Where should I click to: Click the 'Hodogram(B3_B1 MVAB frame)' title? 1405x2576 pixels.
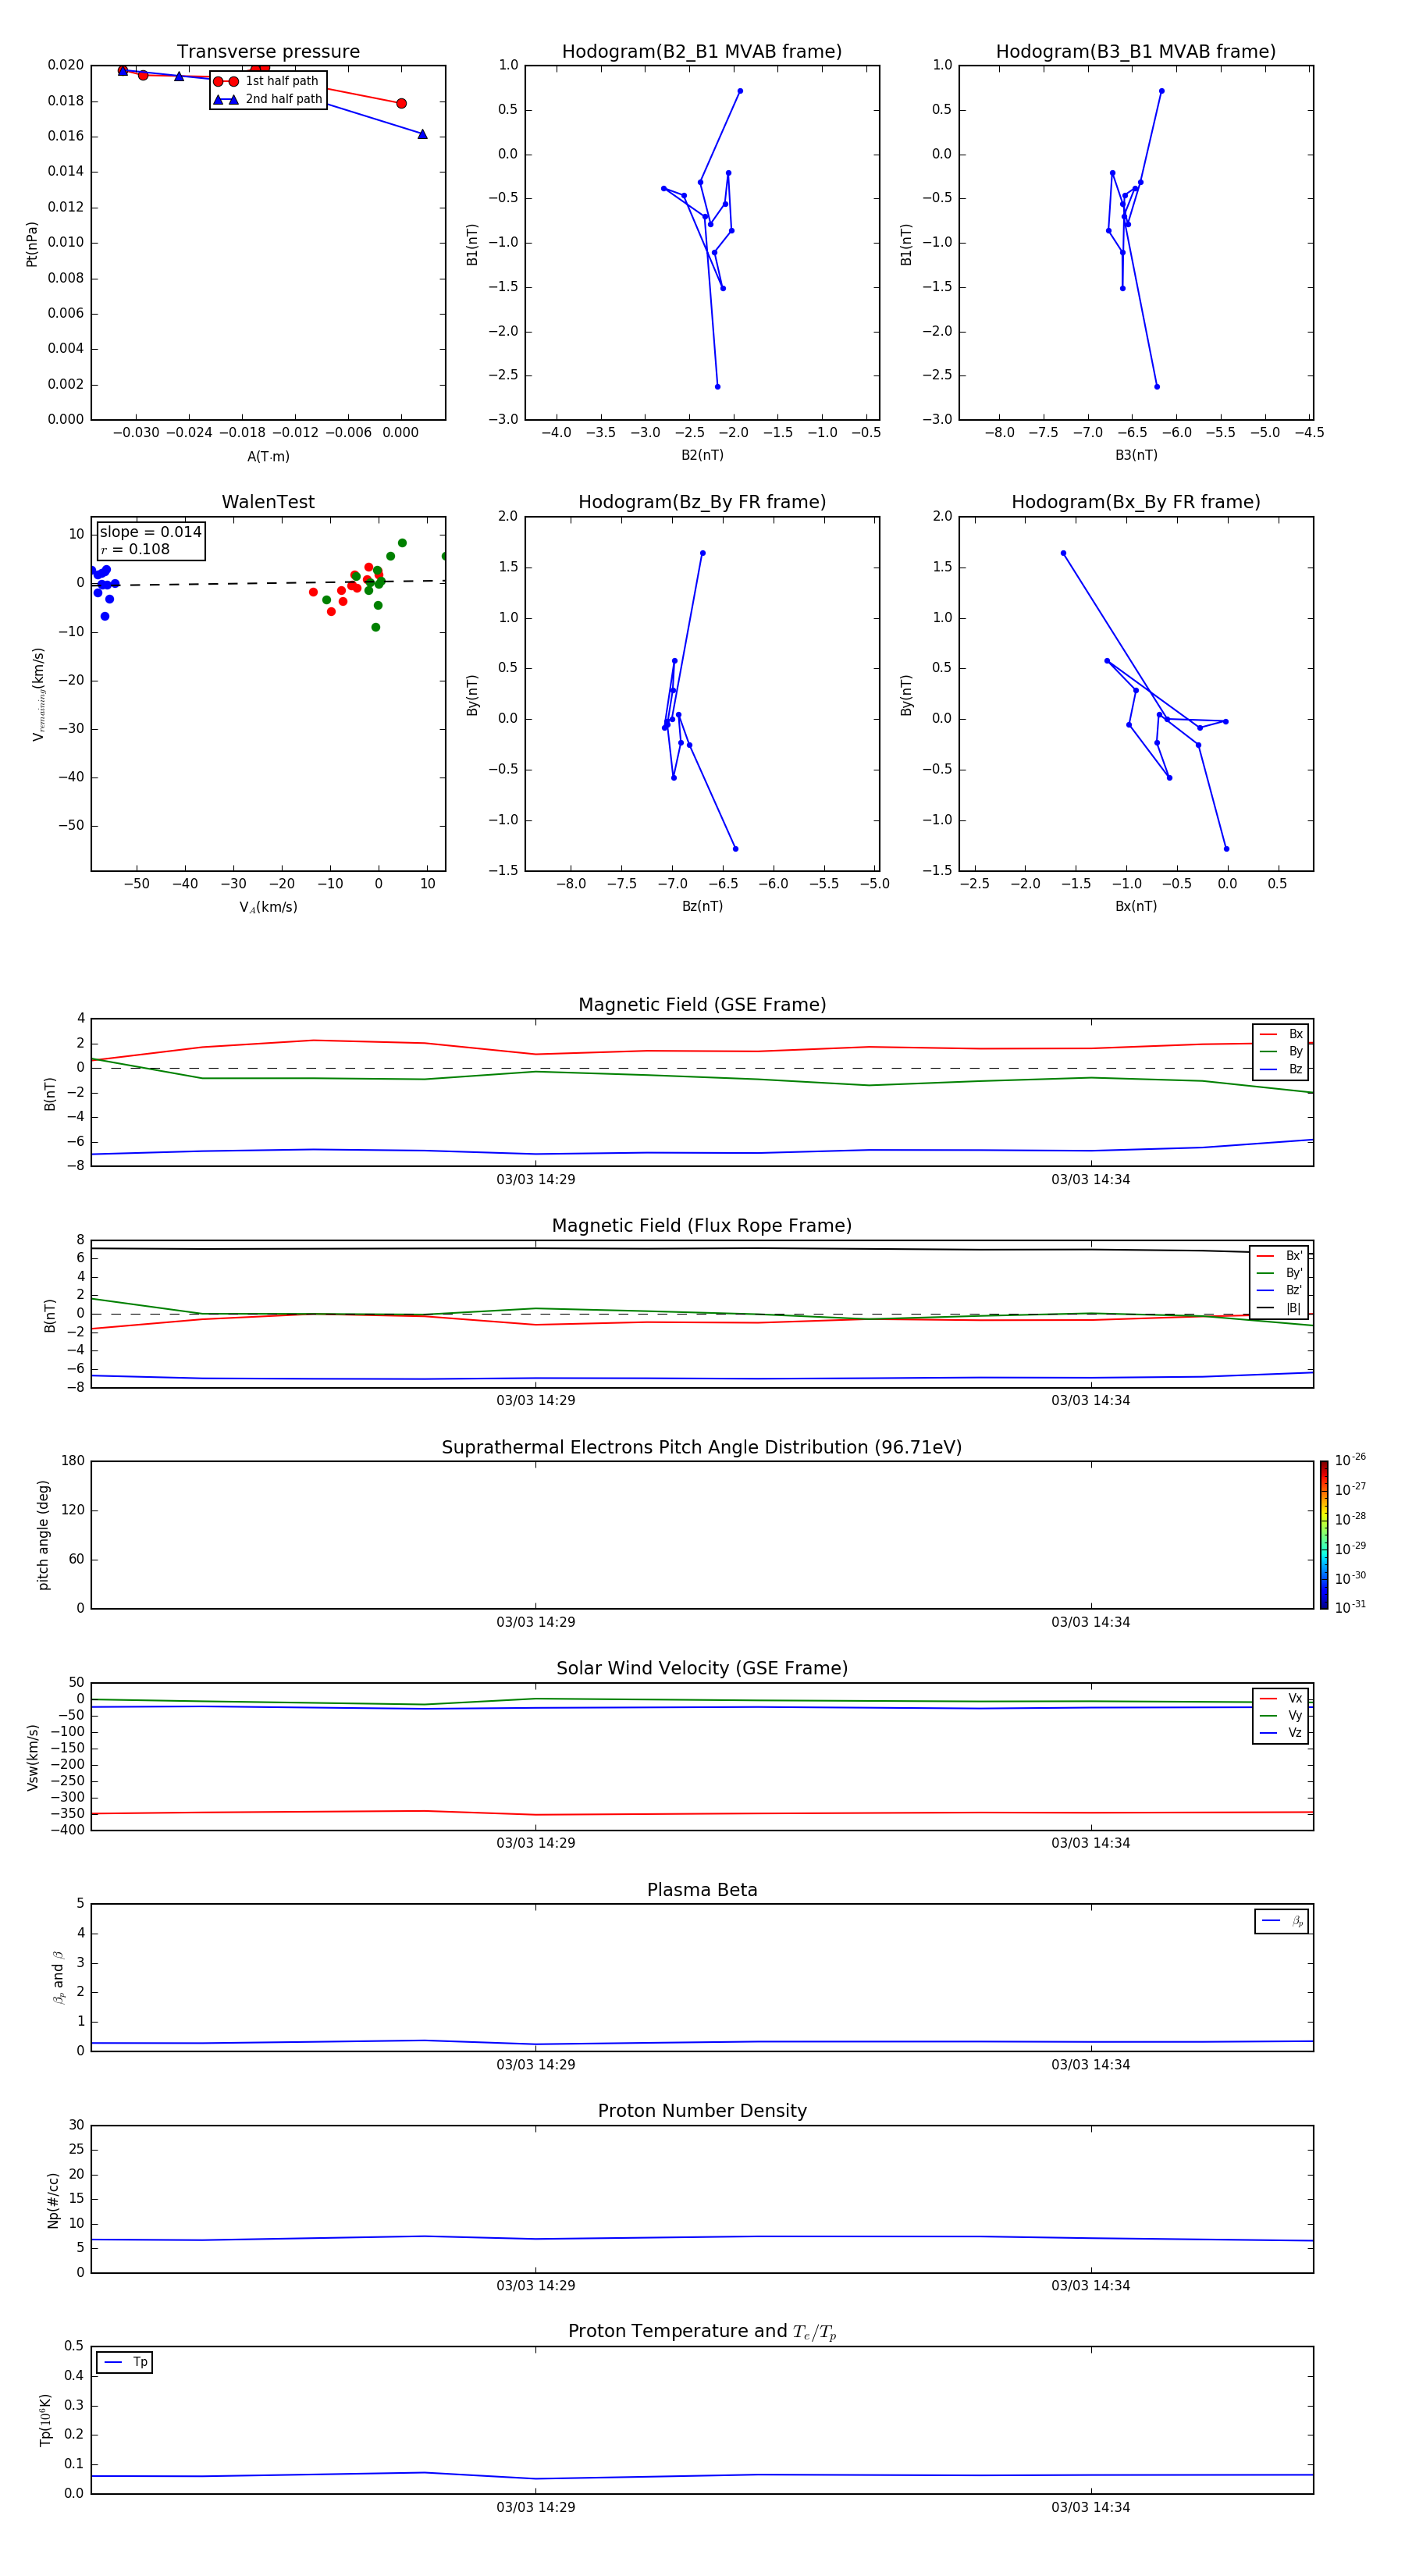click(x=1136, y=52)
